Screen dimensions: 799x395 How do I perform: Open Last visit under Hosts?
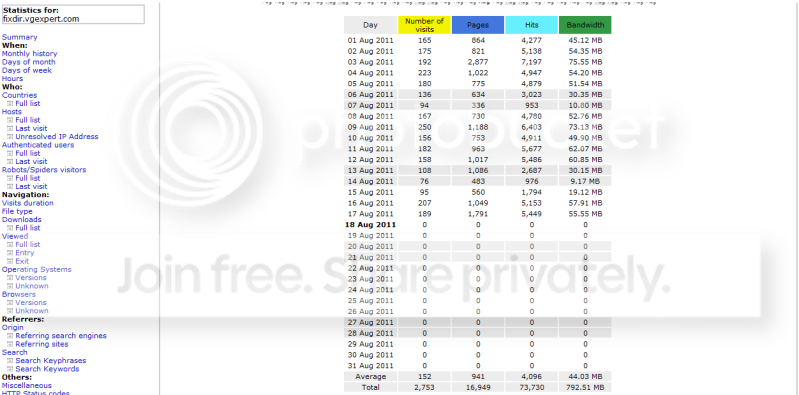(x=31, y=128)
